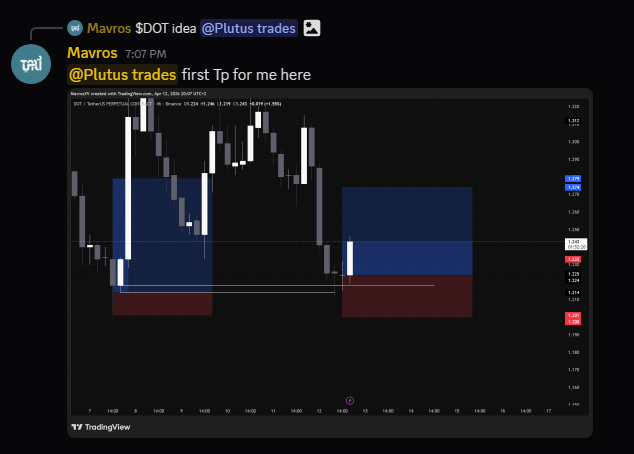
Task: Click the small avatar in reply preview
Action: coord(75,28)
